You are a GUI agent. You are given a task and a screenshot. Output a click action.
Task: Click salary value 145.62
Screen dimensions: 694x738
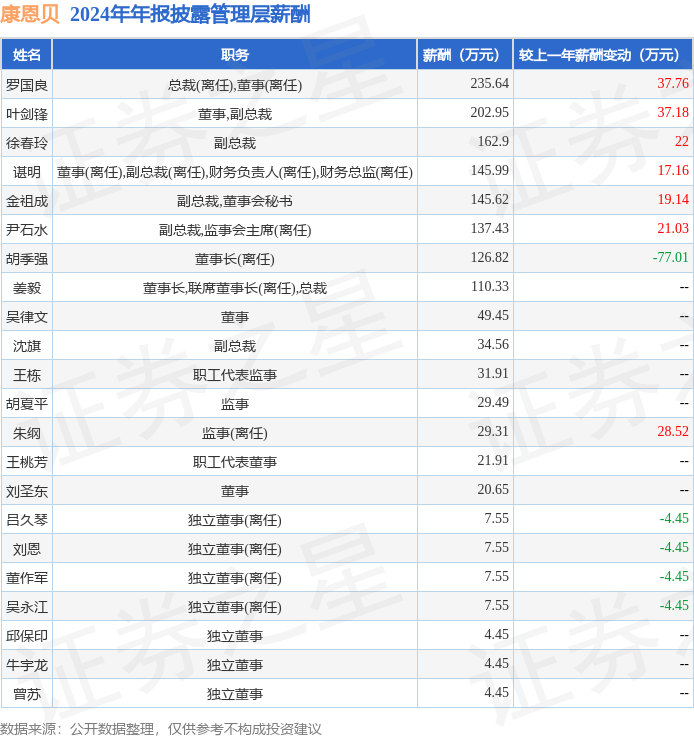pyautogui.click(x=489, y=200)
